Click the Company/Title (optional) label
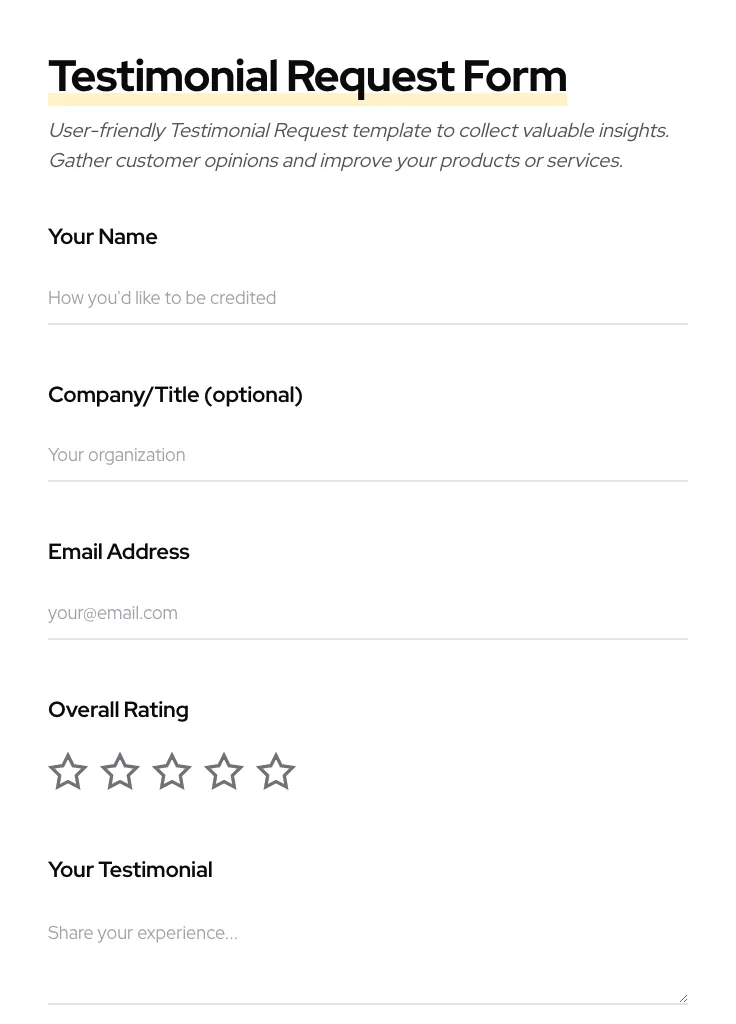736x1024 pixels. pos(175,394)
